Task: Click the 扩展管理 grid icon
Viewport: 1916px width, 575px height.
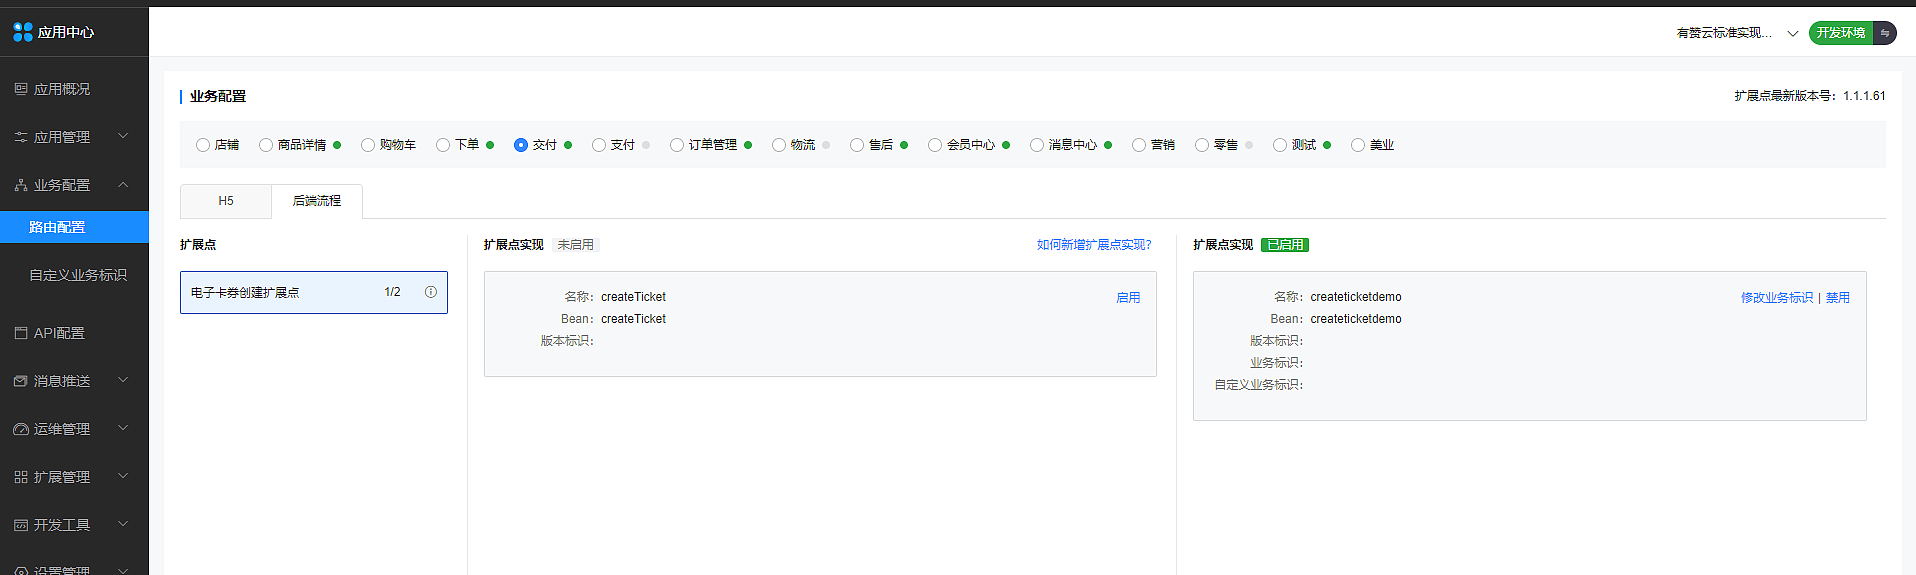Action: [21, 477]
